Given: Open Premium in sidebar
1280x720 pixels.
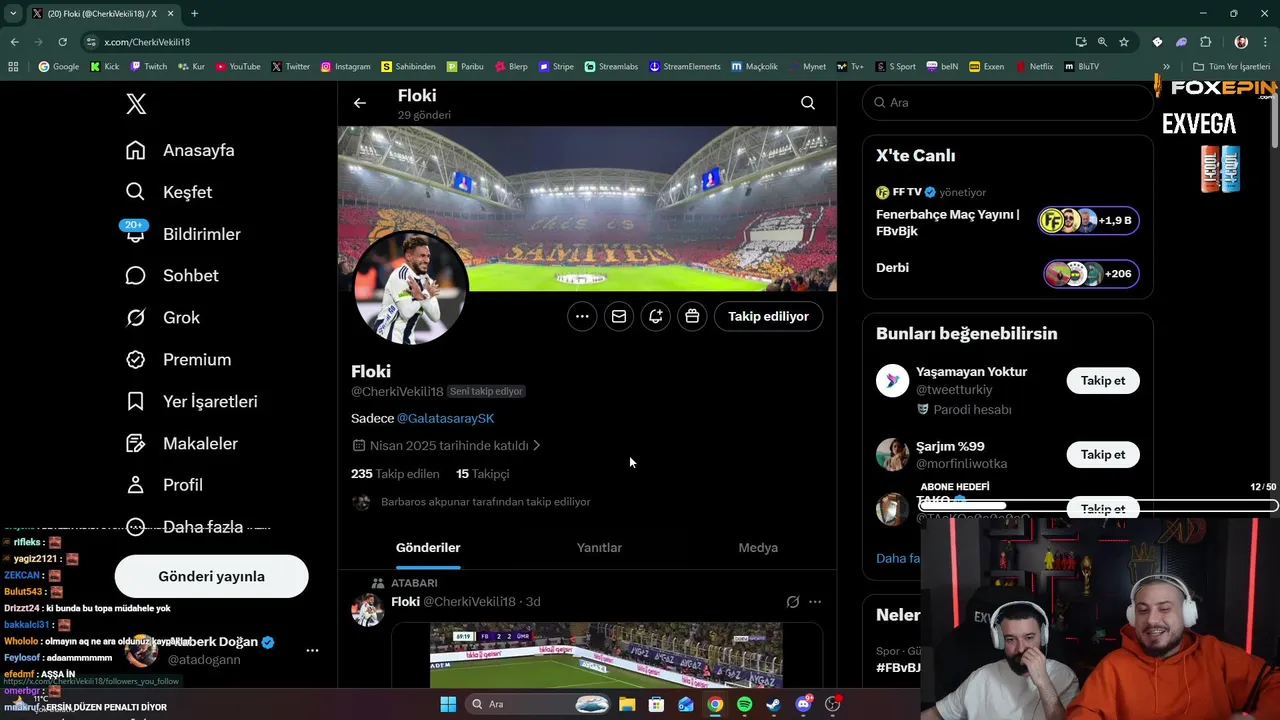Looking at the screenshot, I should [x=178, y=359].
